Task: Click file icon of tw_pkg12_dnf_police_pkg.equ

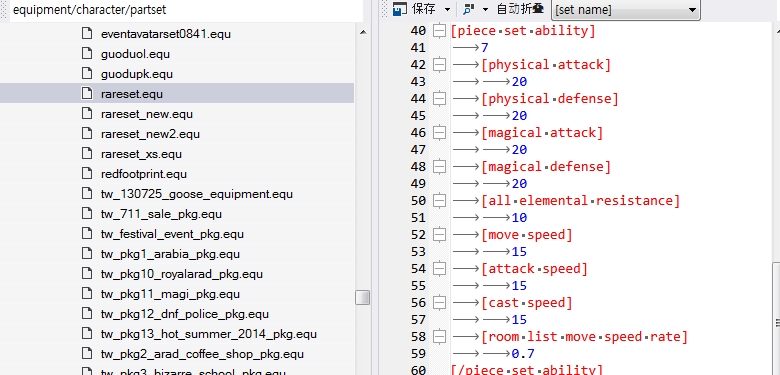Action: [x=87, y=314]
